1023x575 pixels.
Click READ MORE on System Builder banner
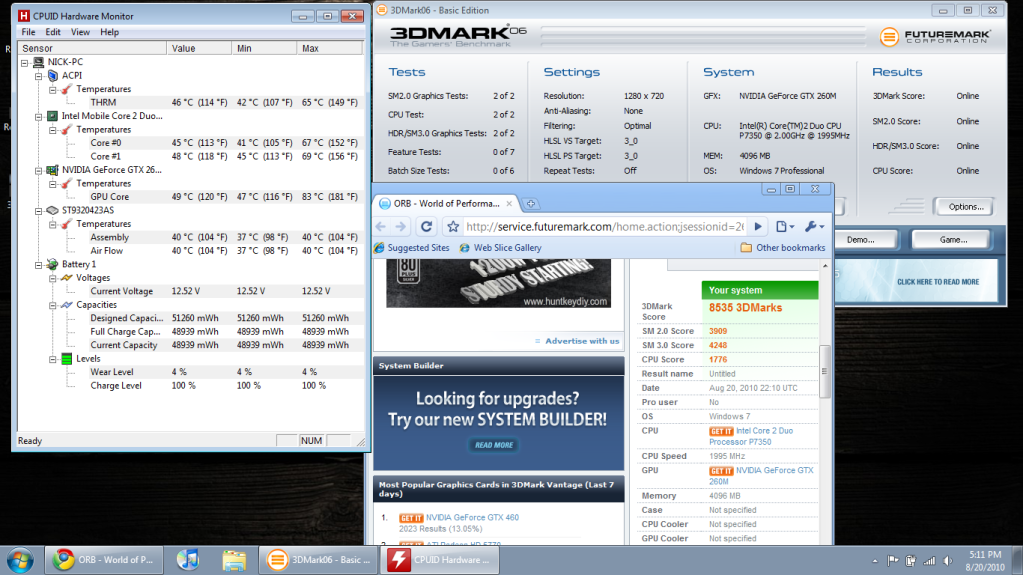point(493,445)
